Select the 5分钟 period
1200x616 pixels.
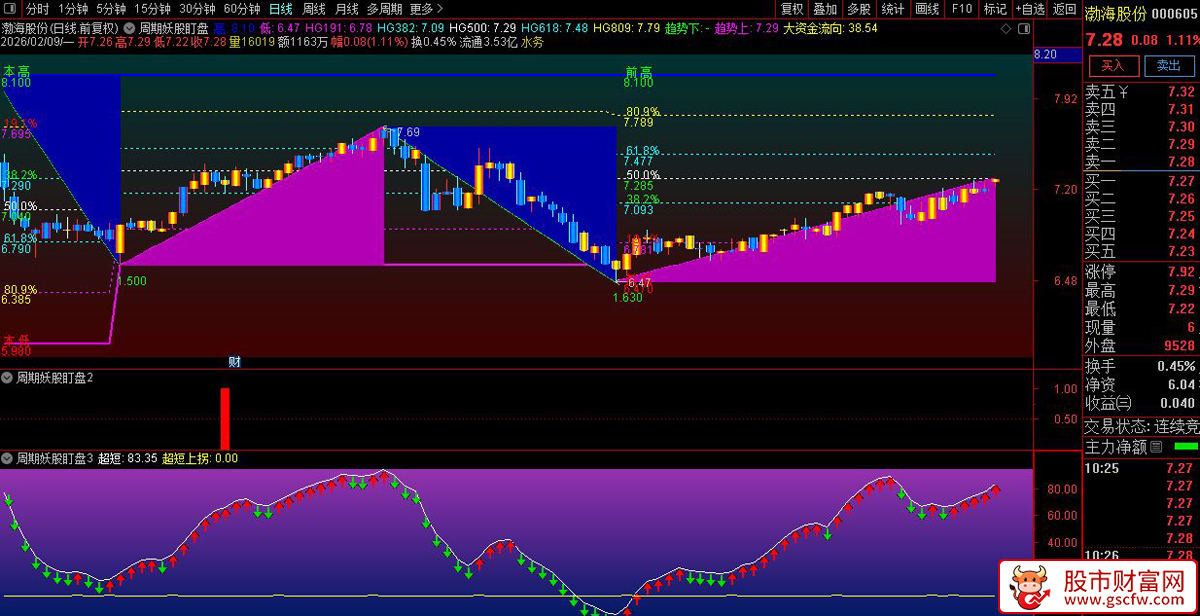click(x=110, y=9)
